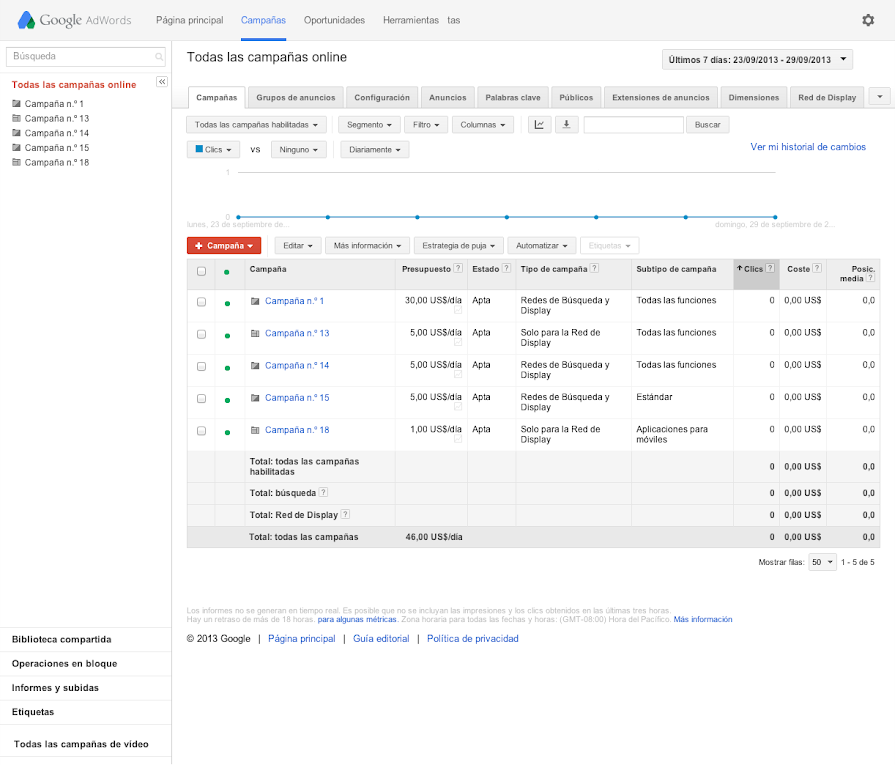This screenshot has width=895, height=765.
Task: Switch to the Palabras clave tab
Action: 512,98
